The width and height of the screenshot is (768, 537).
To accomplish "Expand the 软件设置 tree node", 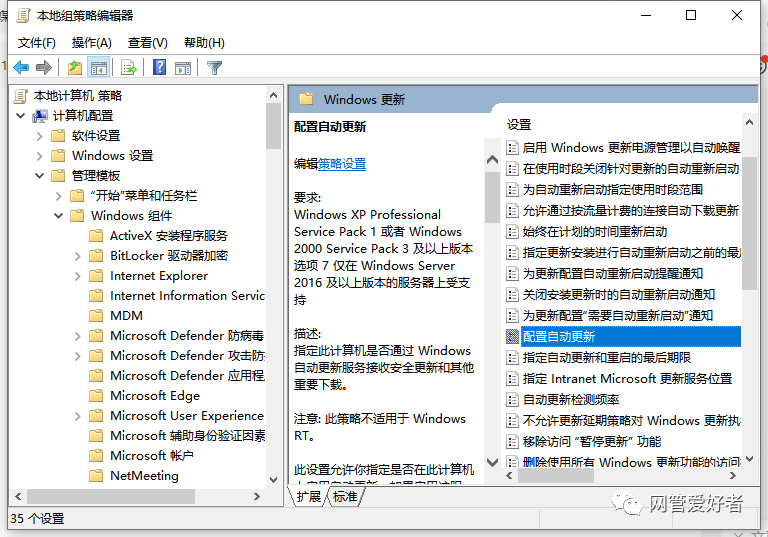I will [x=40, y=136].
